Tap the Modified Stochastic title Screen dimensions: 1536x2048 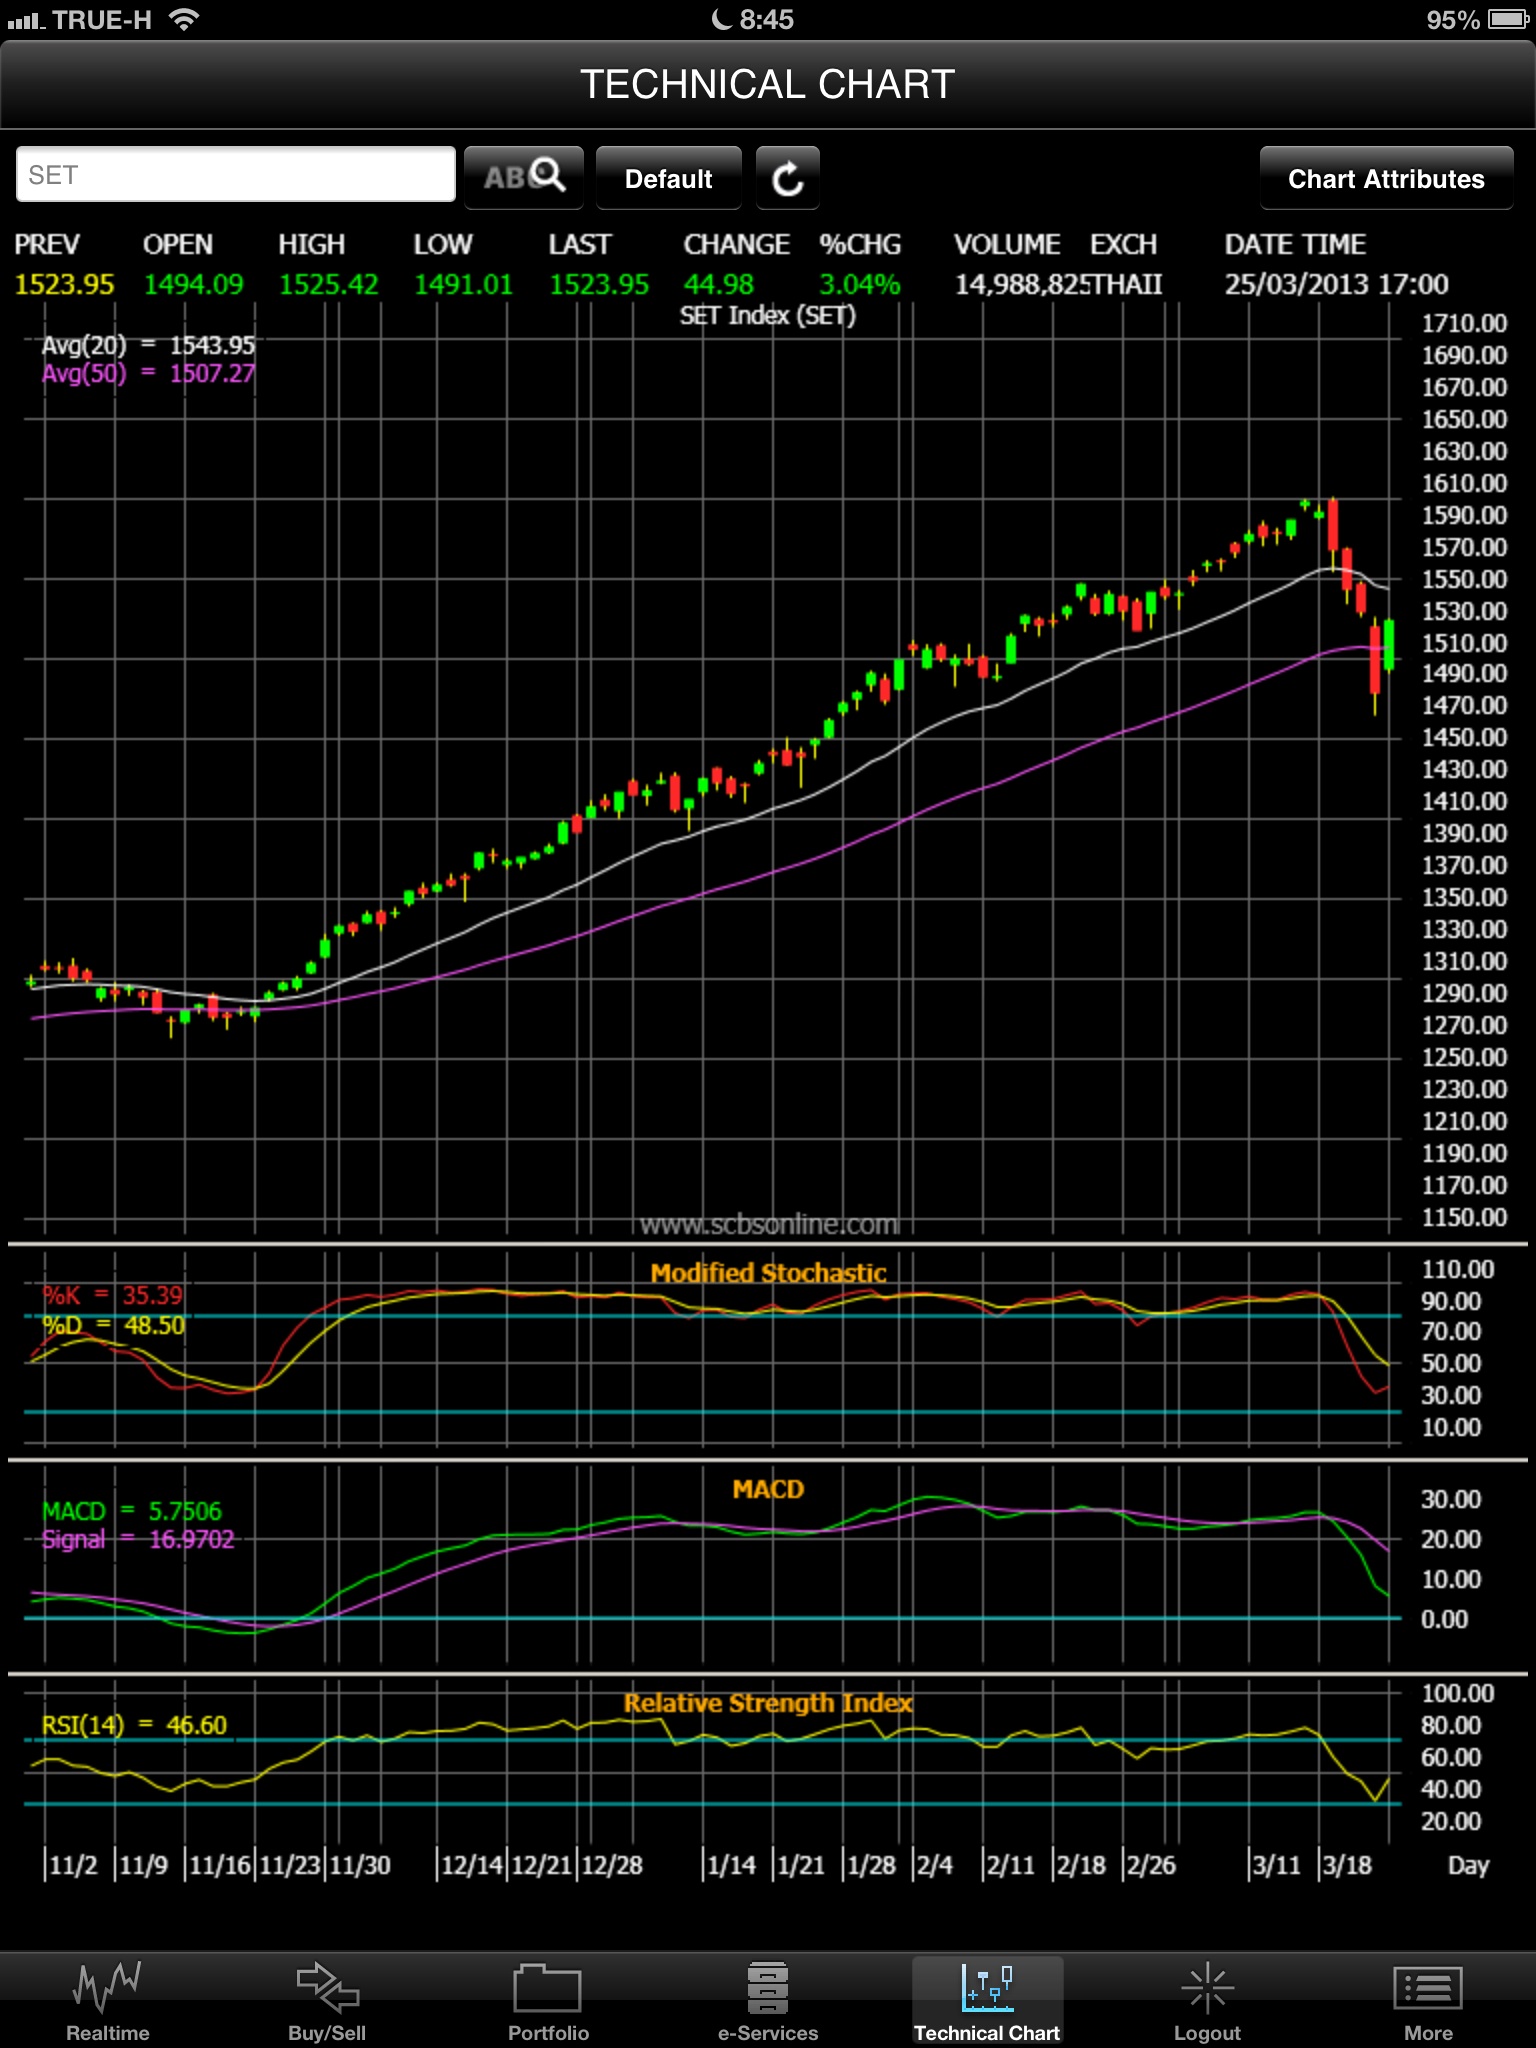click(768, 1273)
